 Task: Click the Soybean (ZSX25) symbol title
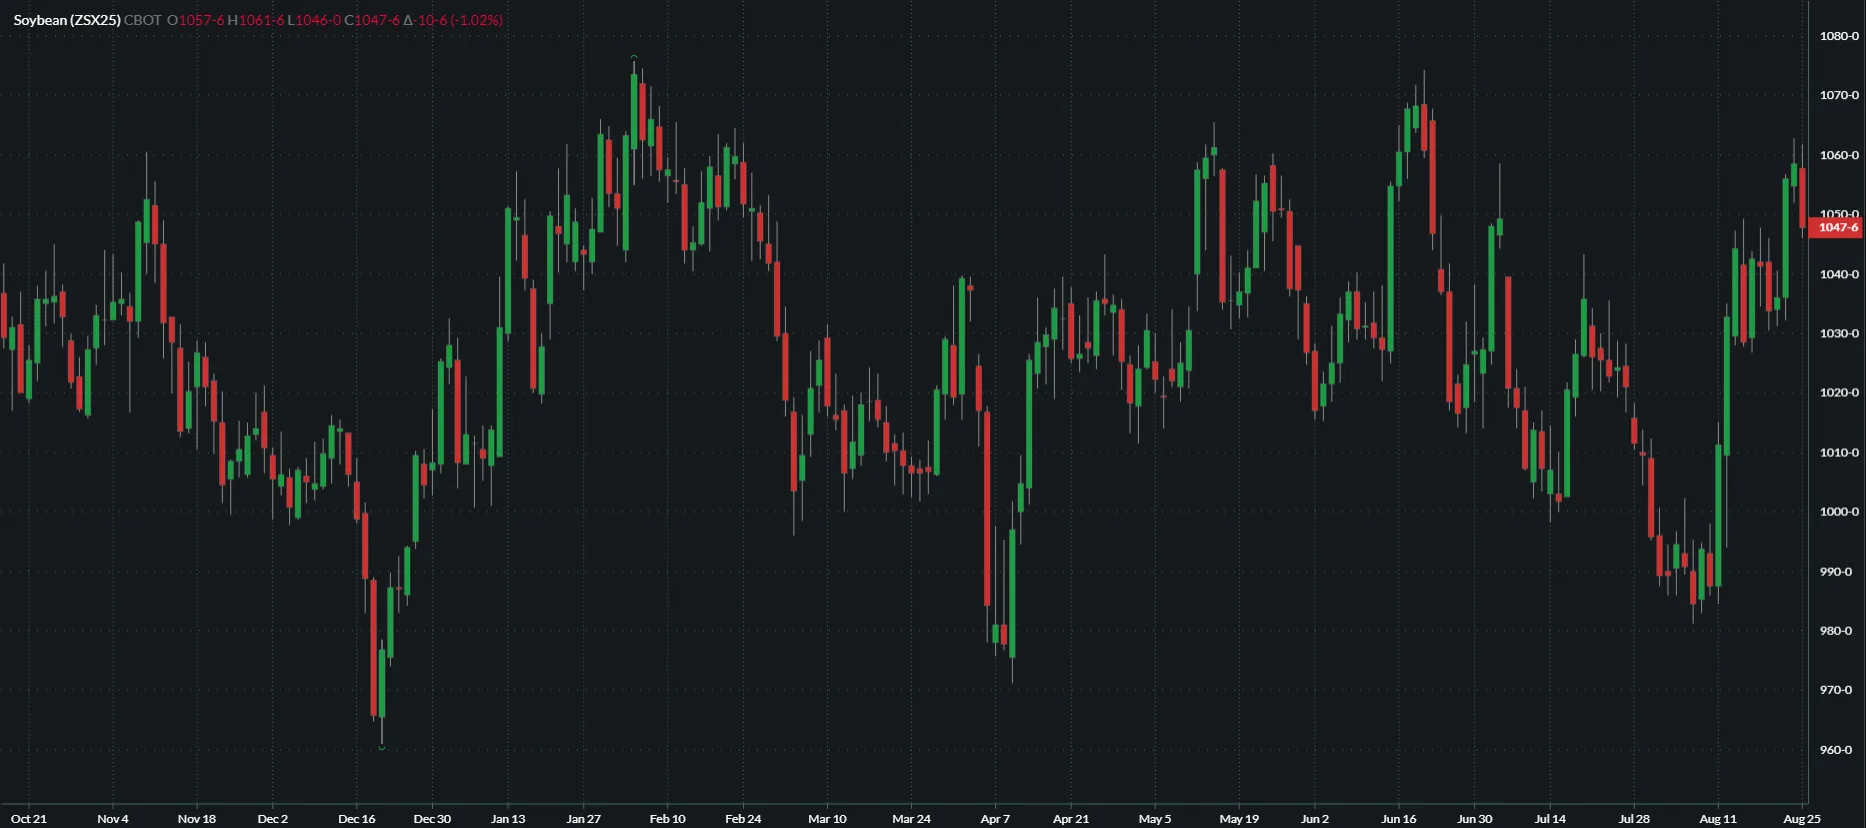click(67, 20)
